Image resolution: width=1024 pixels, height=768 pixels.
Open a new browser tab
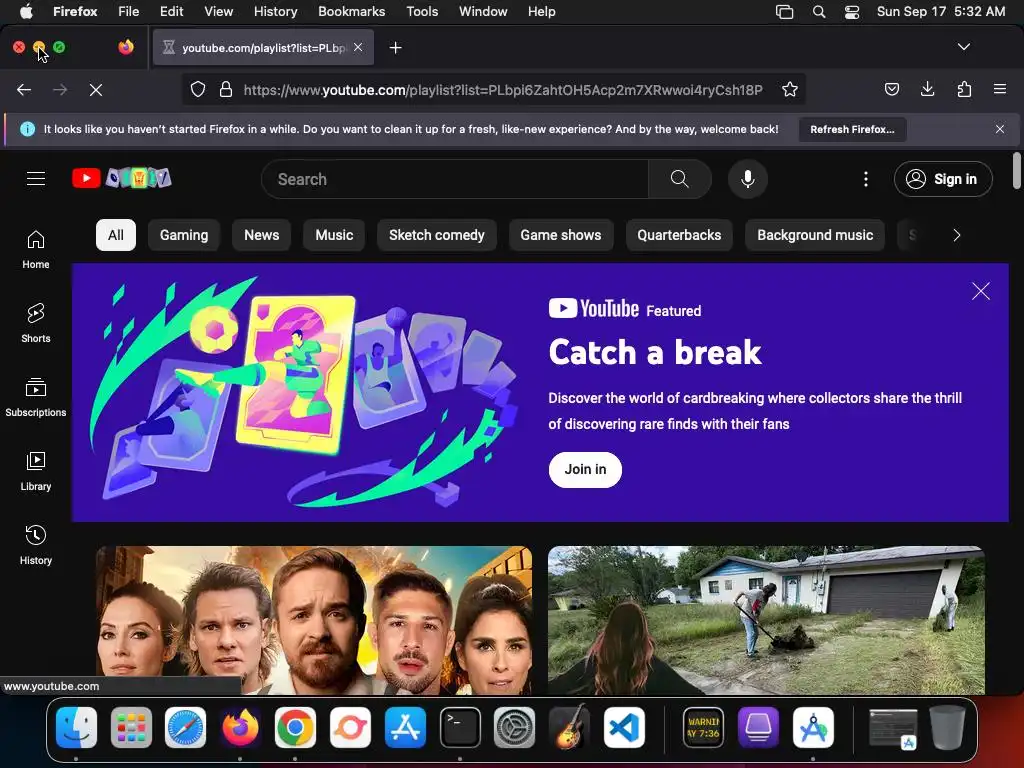click(x=395, y=48)
